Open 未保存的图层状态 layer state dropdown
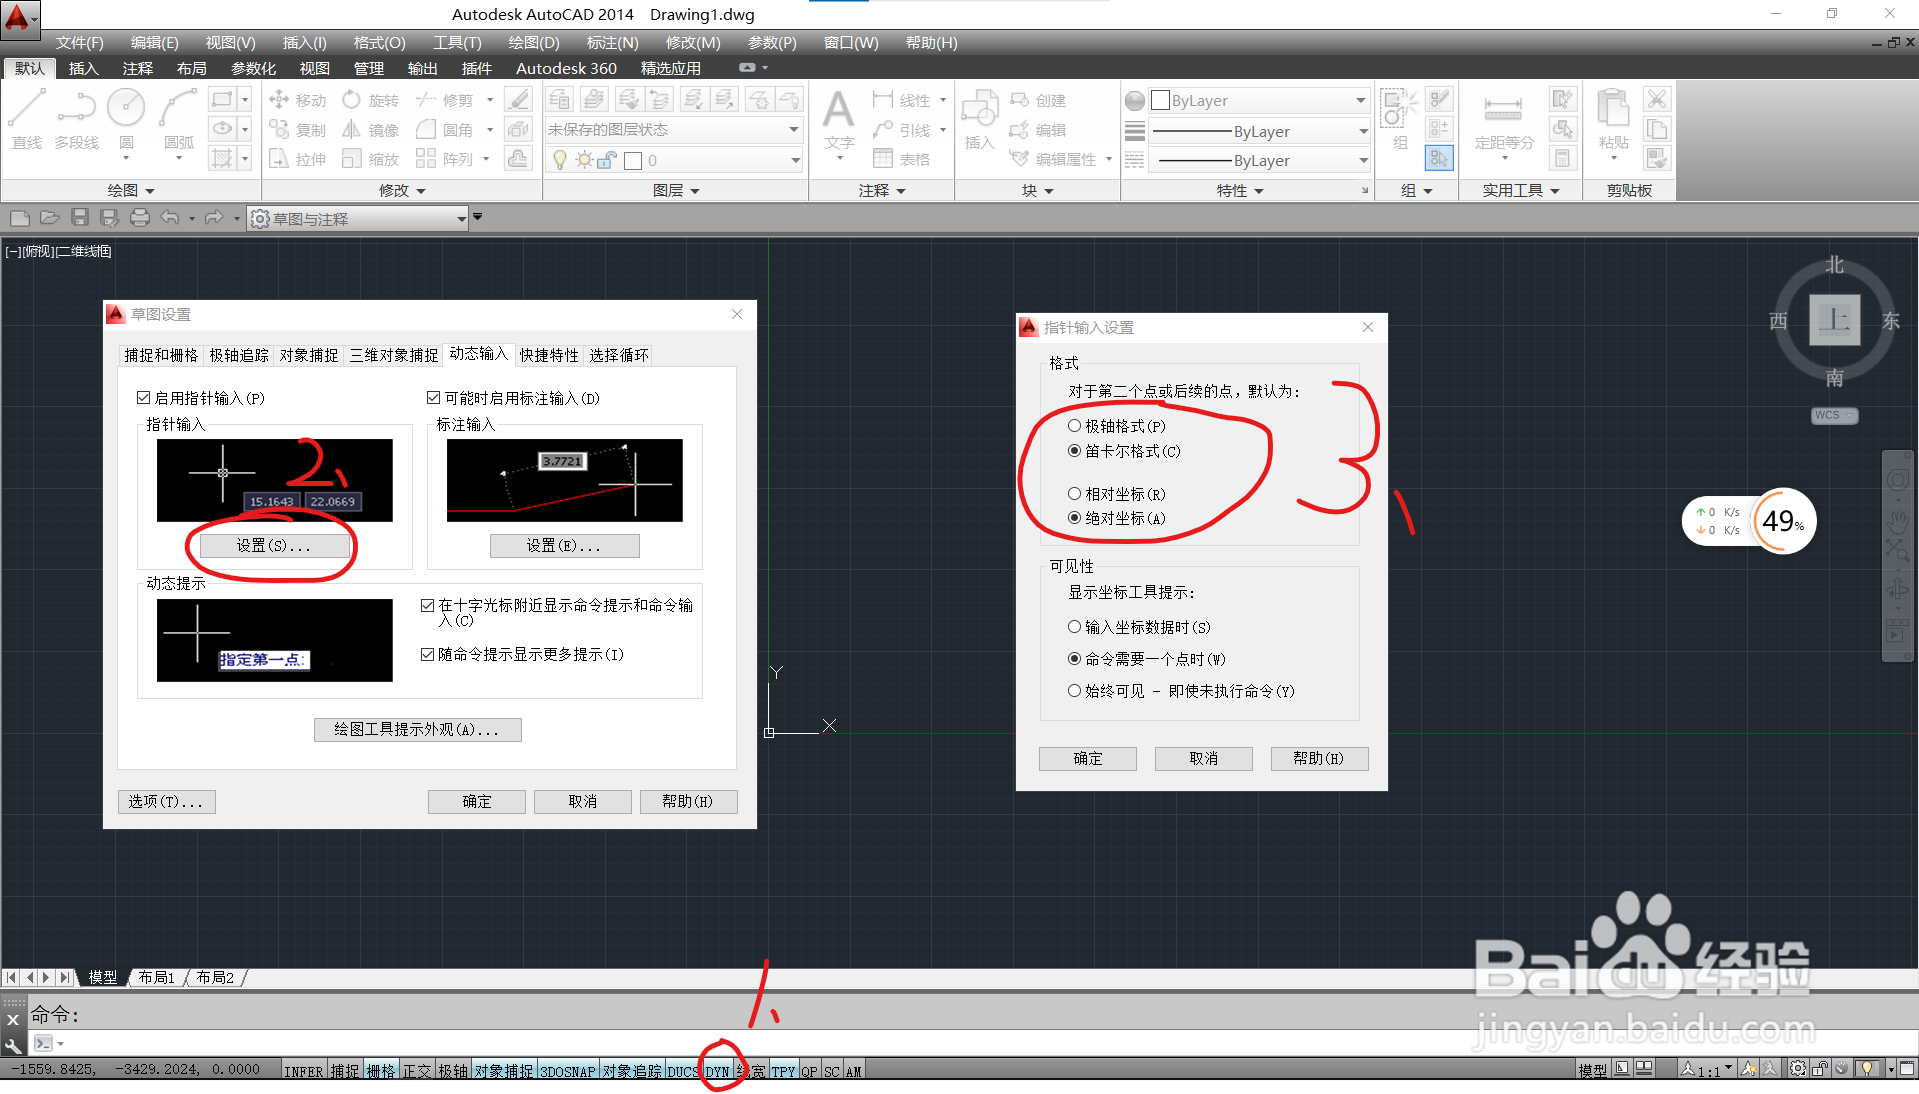Viewport: 1919px width, 1094px height. (673, 130)
